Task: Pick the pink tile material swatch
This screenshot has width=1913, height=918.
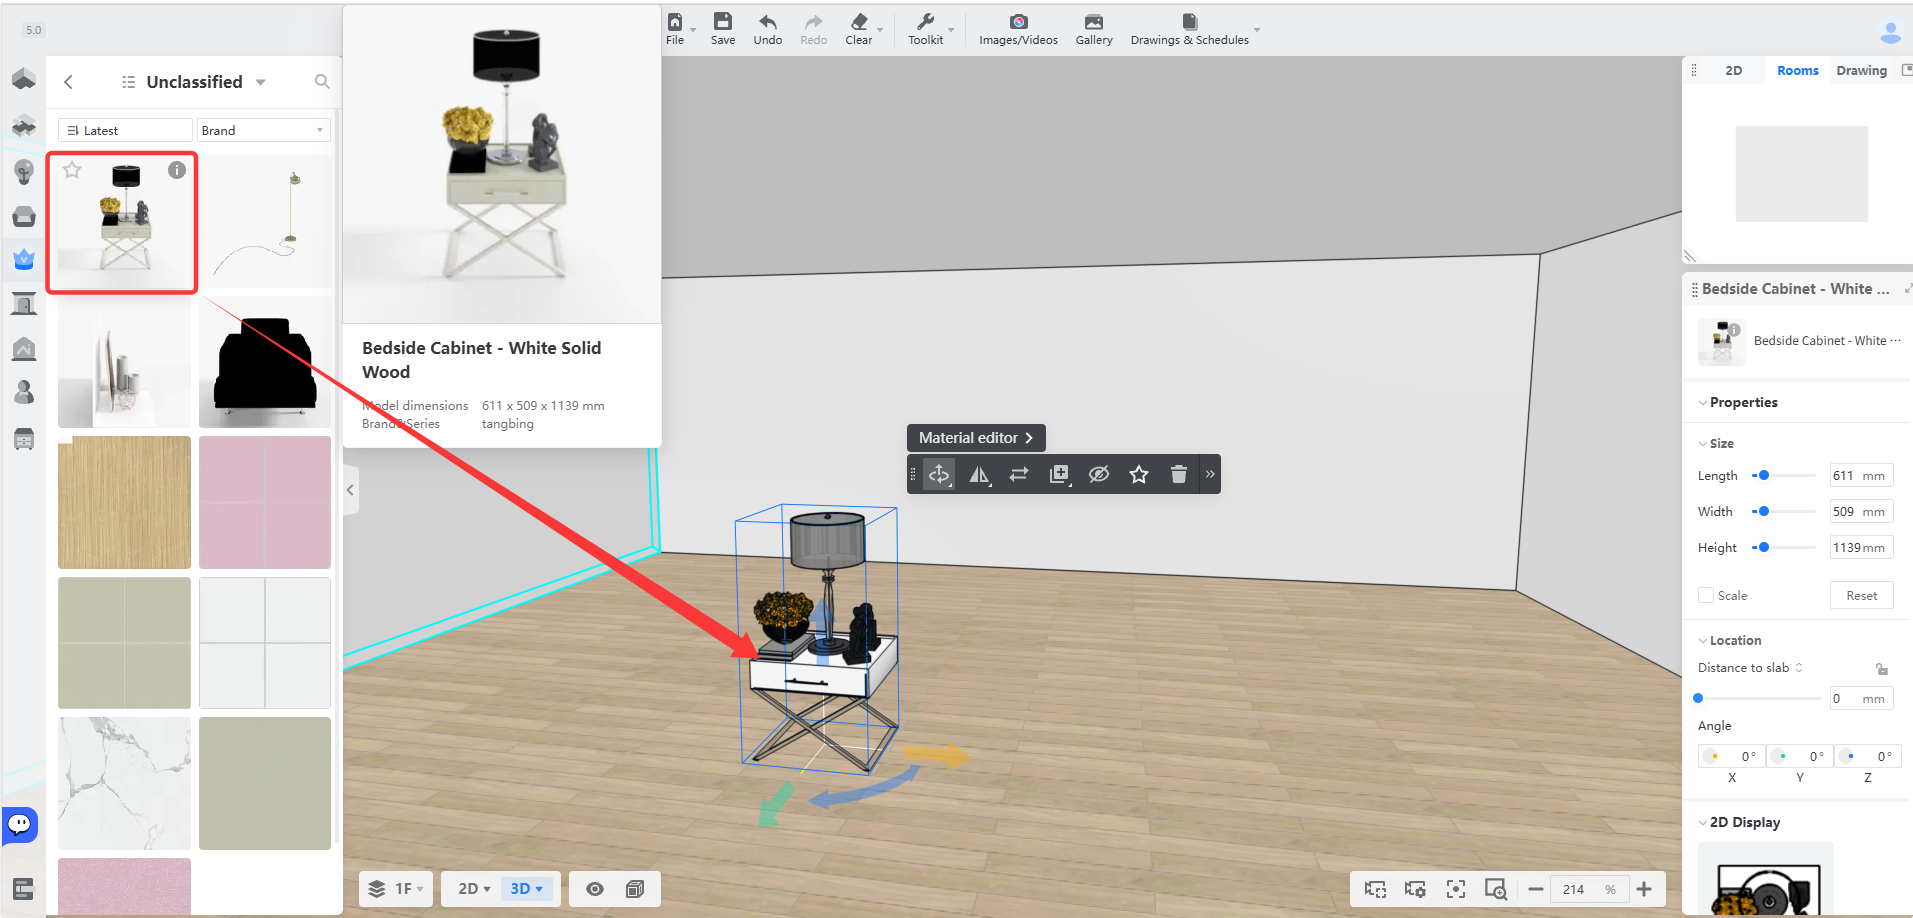Action: pos(265,502)
